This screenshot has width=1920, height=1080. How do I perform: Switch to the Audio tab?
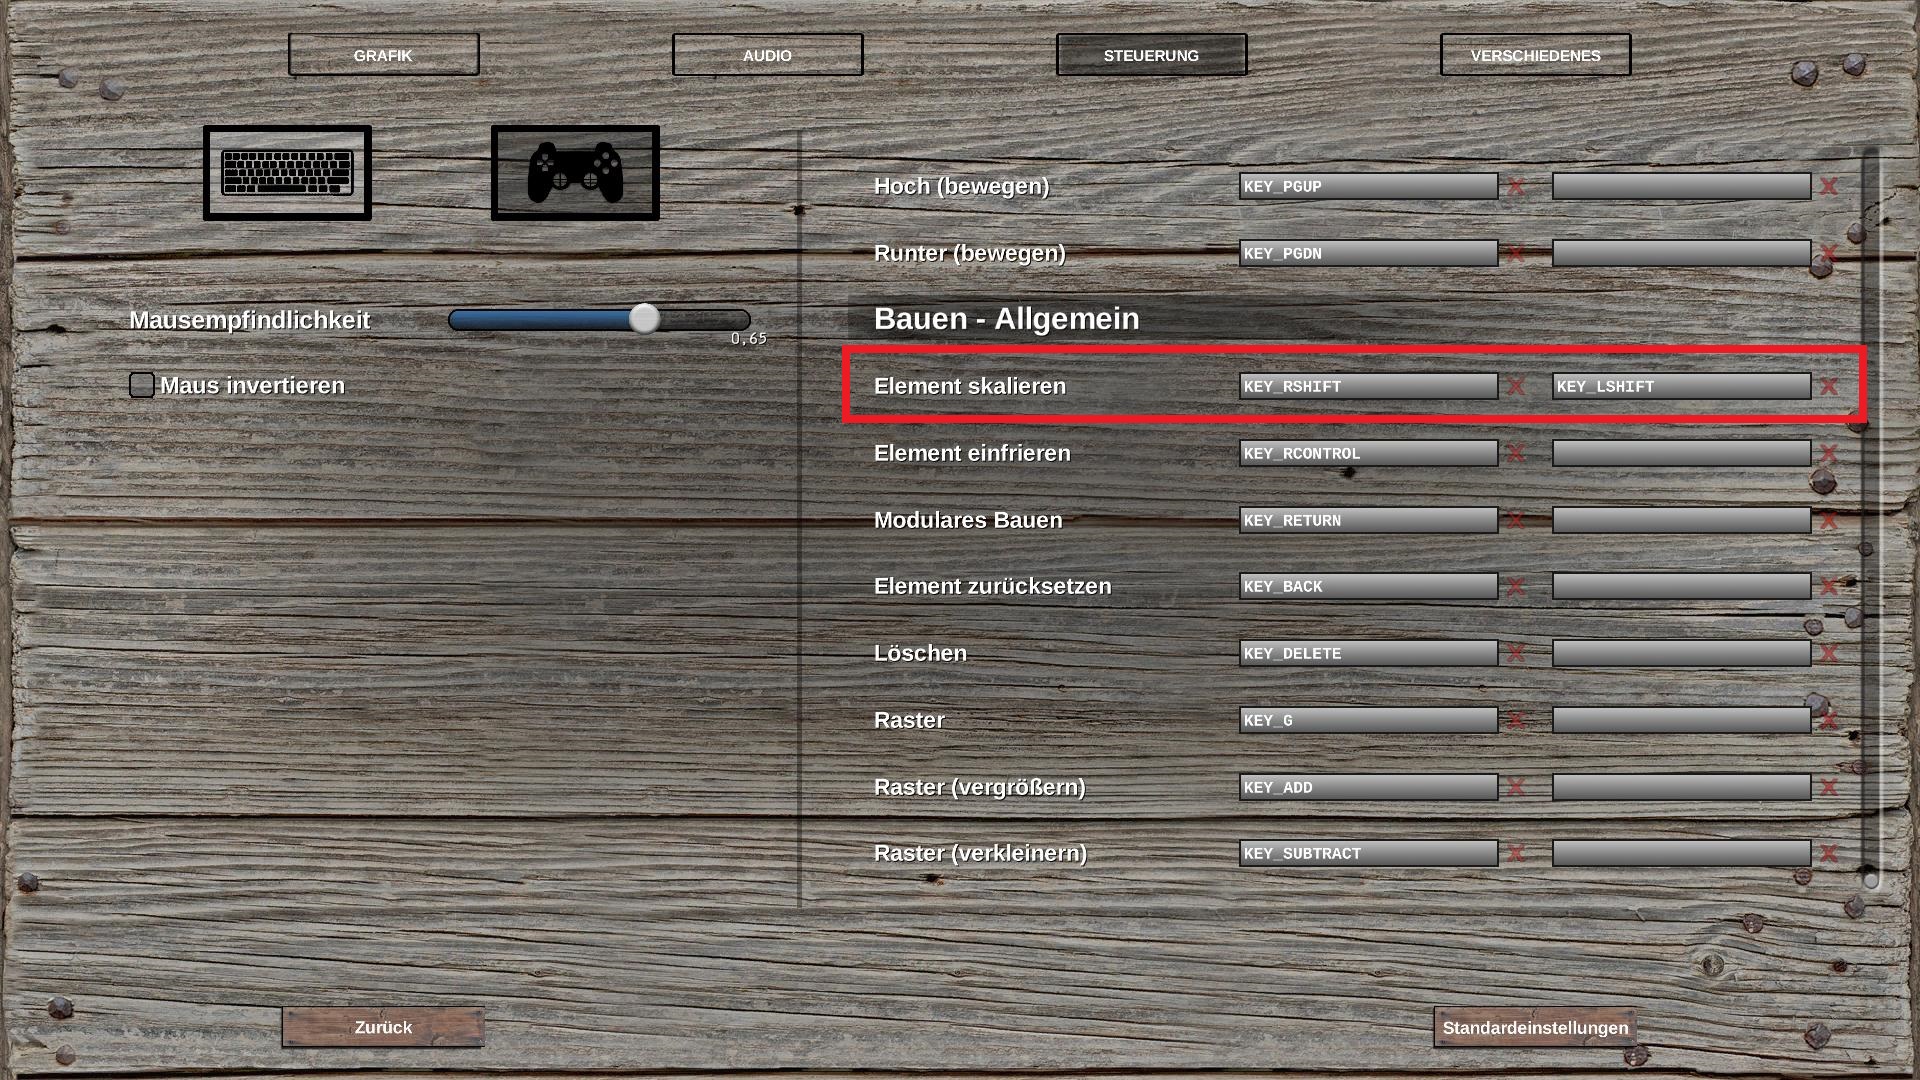[767, 55]
